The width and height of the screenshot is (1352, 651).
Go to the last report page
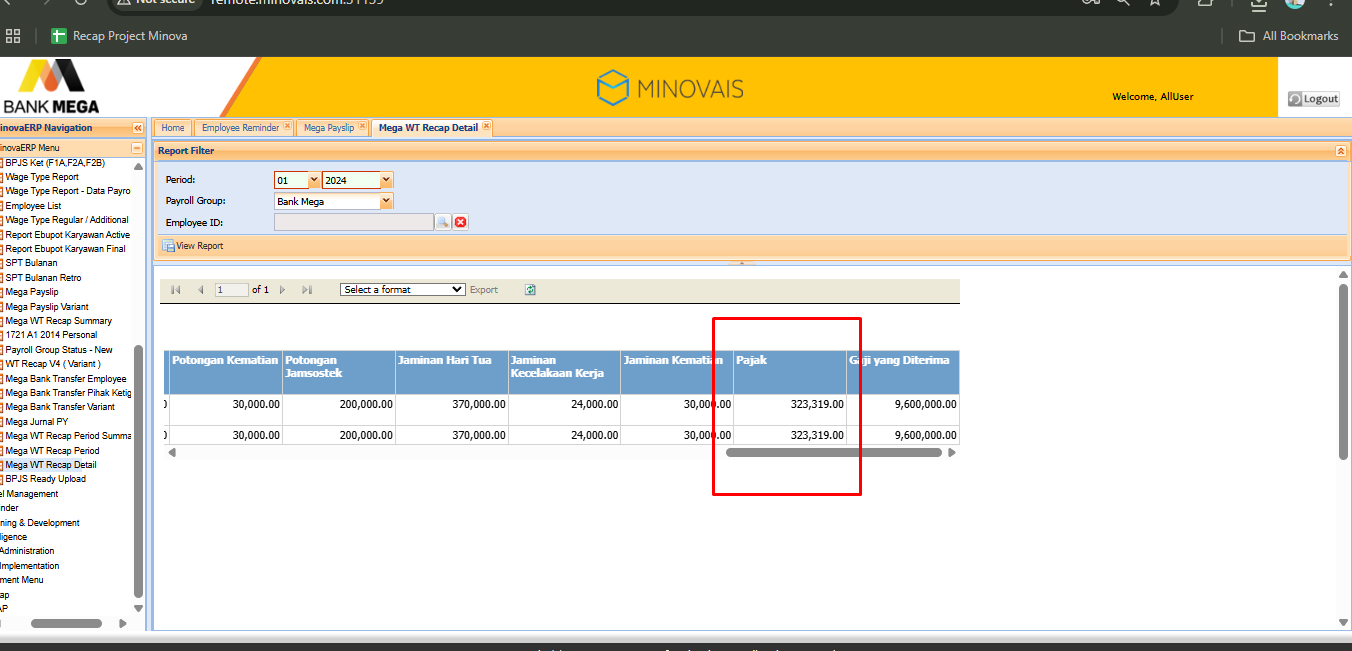coord(307,290)
